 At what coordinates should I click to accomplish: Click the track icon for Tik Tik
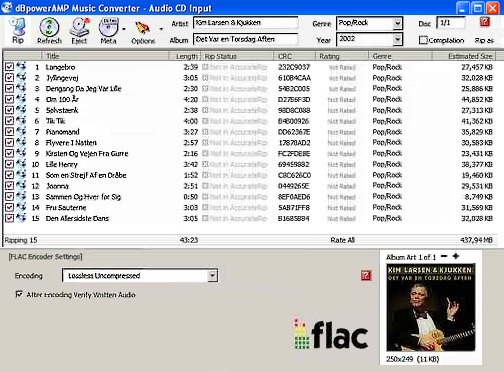pyautogui.click(x=21, y=120)
